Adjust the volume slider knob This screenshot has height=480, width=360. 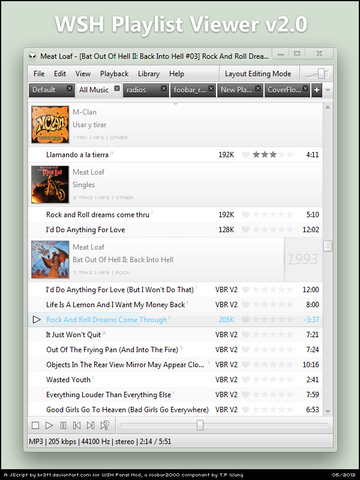[321, 73]
